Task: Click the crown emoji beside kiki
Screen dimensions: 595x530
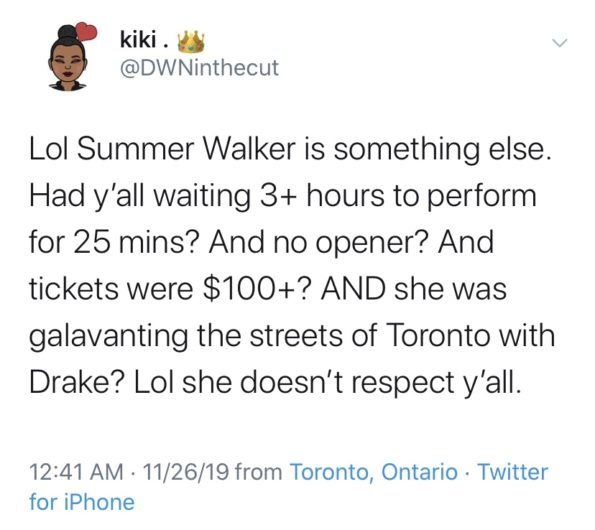Action: click(x=191, y=42)
